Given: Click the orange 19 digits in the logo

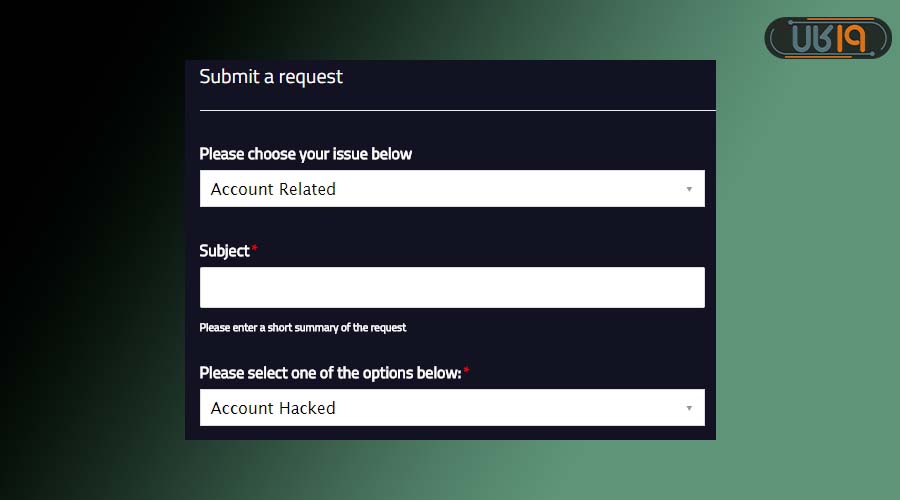Looking at the screenshot, I should 851,38.
